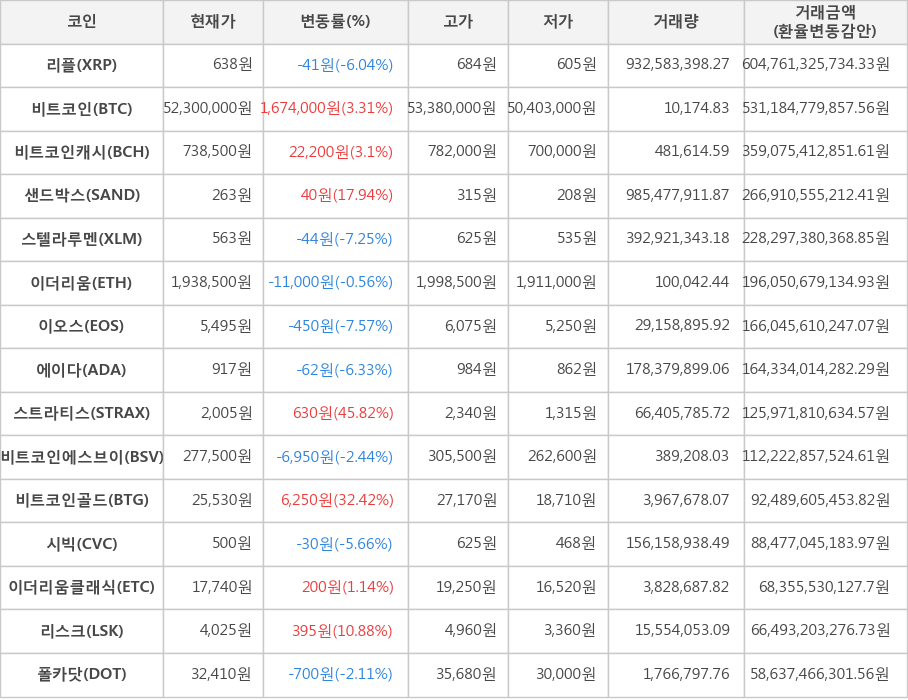
Task: Open 비트코인캐시(BCH) coin entry
Action: pos(82,152)
